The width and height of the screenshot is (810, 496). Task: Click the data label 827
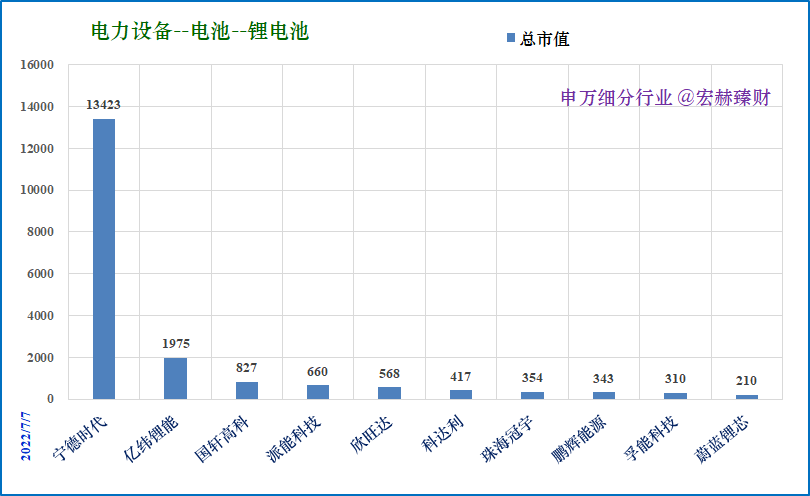pos(246,368)
